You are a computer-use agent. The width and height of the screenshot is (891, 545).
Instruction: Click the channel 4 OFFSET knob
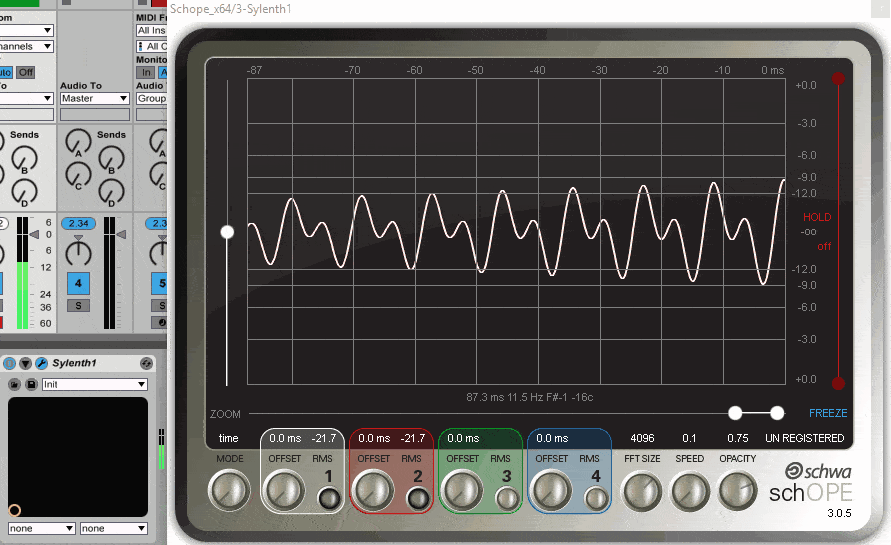pyautogui.click(x=551, y=490)
